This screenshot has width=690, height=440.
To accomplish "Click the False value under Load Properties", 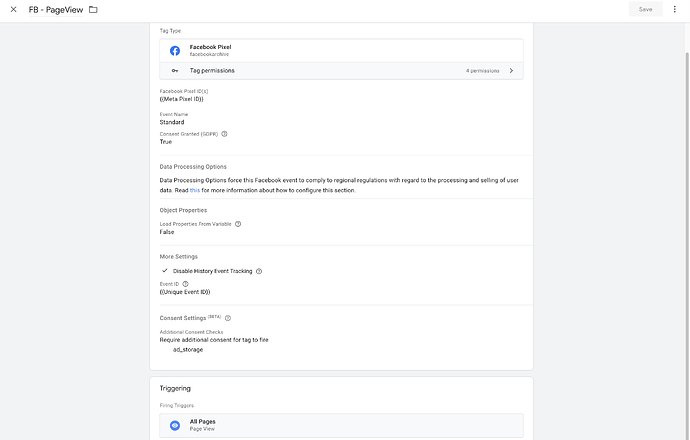I will pos(167,232).
